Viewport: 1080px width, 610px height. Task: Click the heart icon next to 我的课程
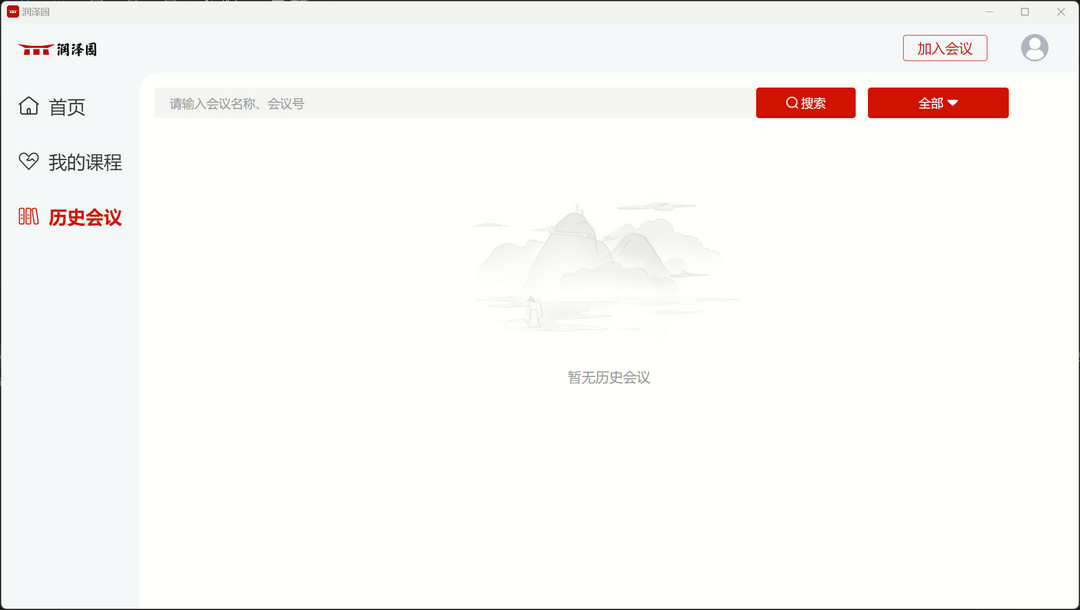pos(29,161)
